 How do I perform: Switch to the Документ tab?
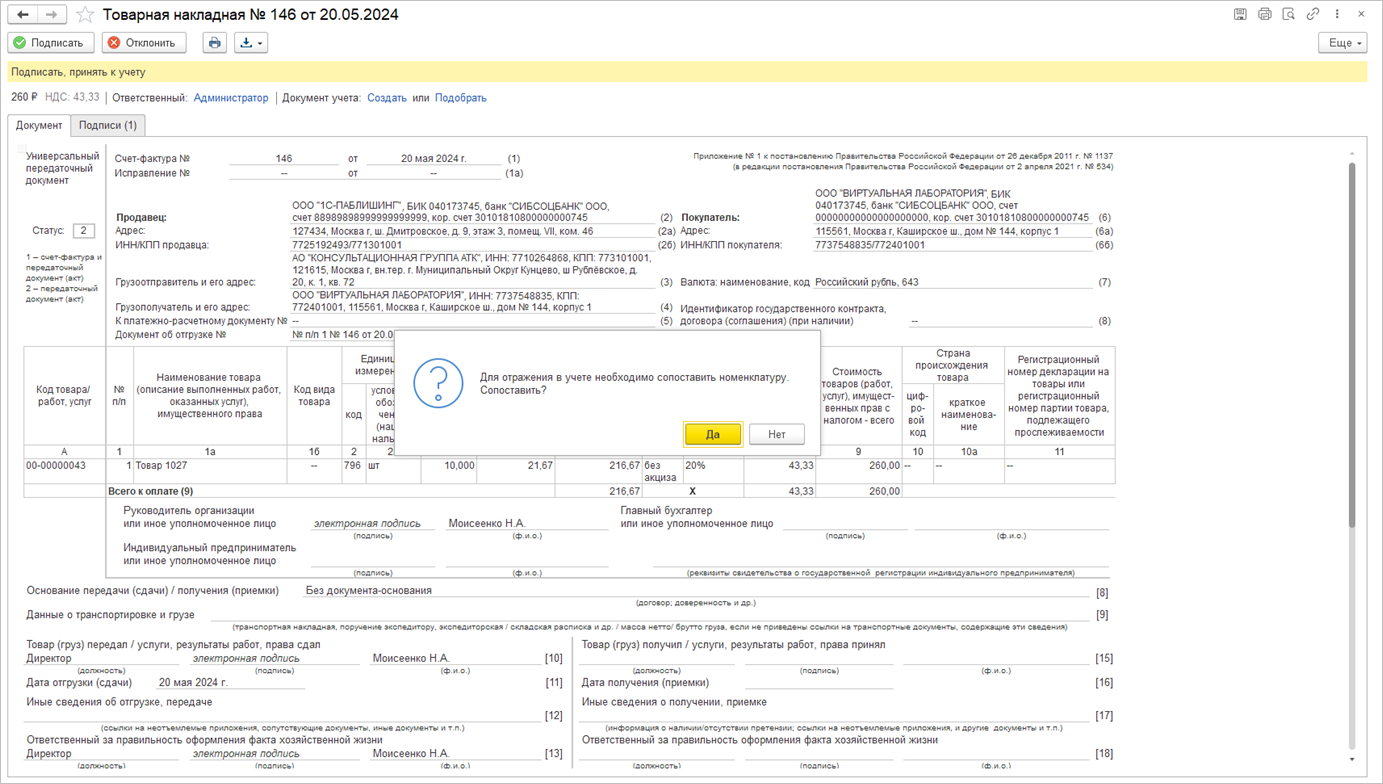pyautogui.click(x=39, y=125)
